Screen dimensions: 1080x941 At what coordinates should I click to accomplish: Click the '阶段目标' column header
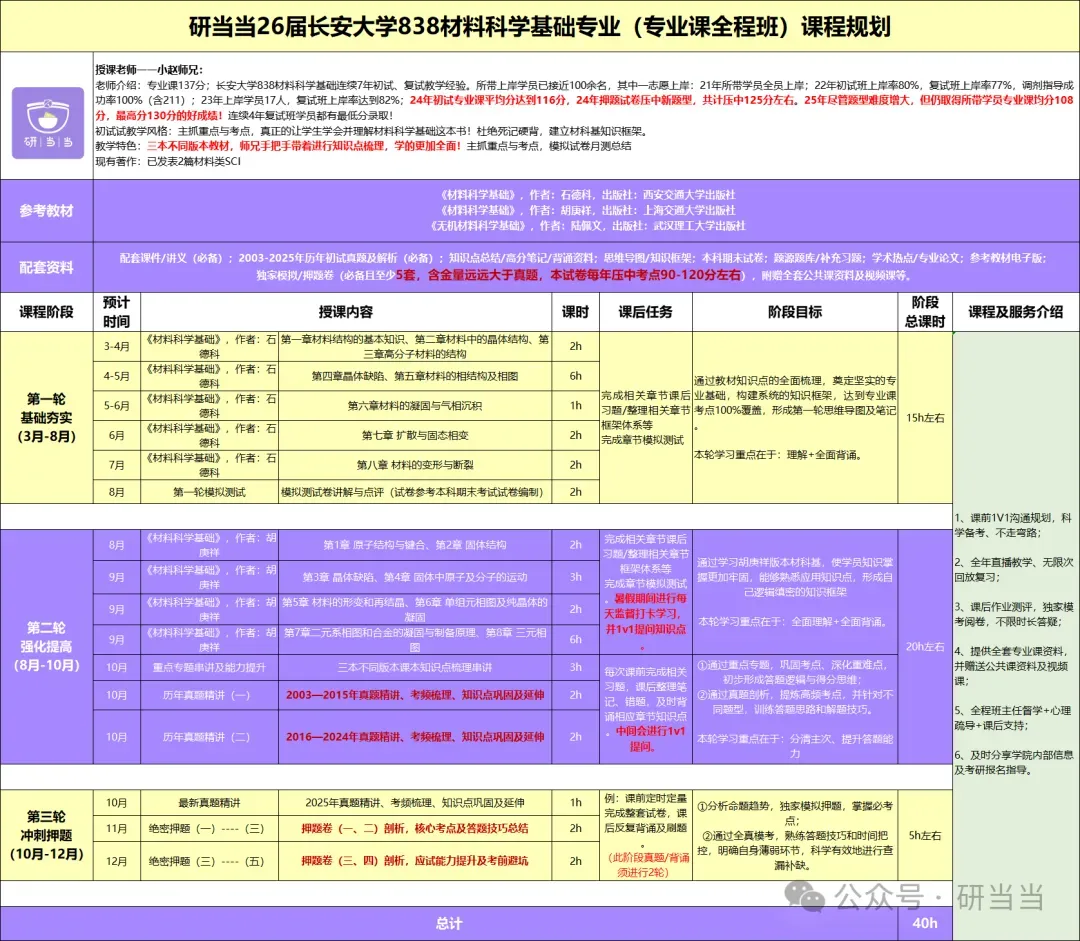[x=795, y=312]
